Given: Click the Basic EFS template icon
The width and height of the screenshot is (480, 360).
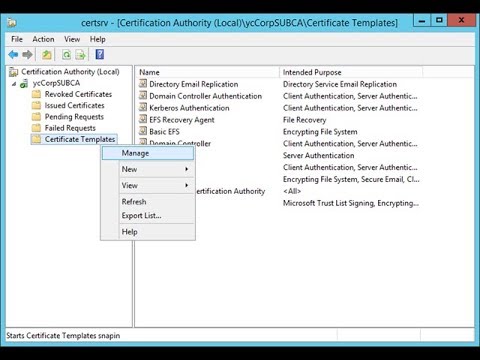Looking at the screenshot, I should pos(143,131).
